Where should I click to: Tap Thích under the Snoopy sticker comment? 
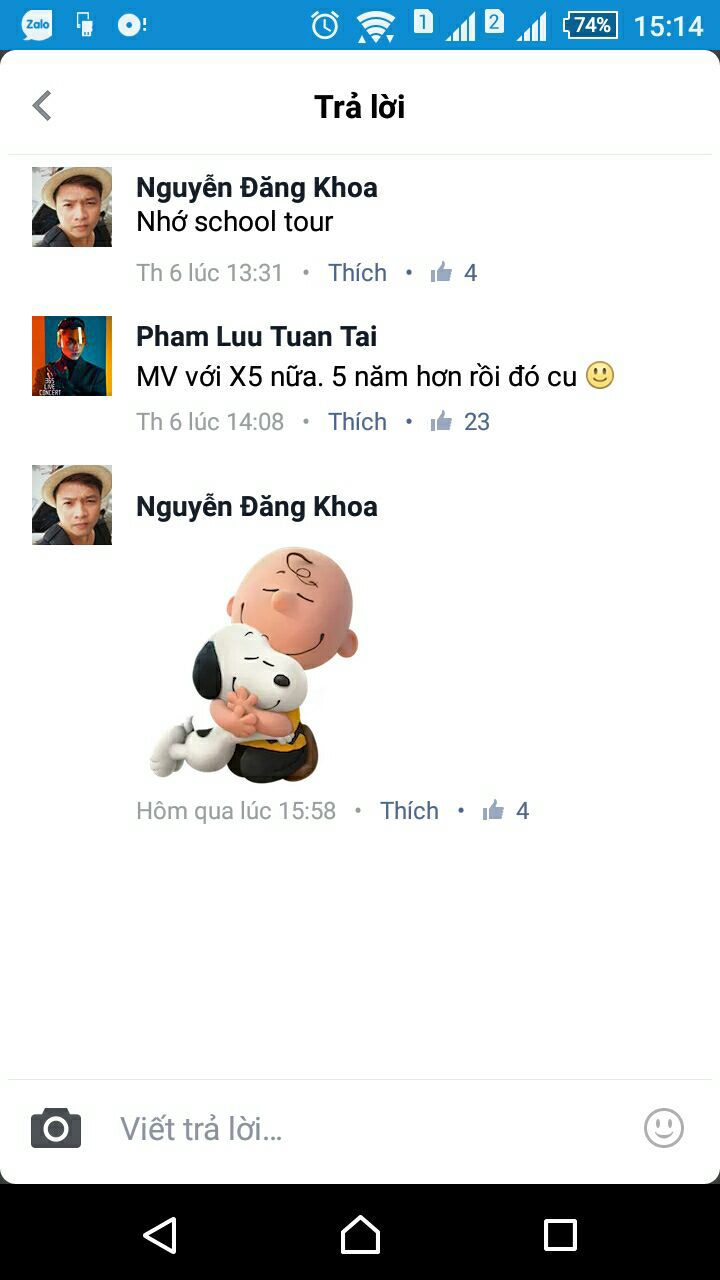pos(409,810)
